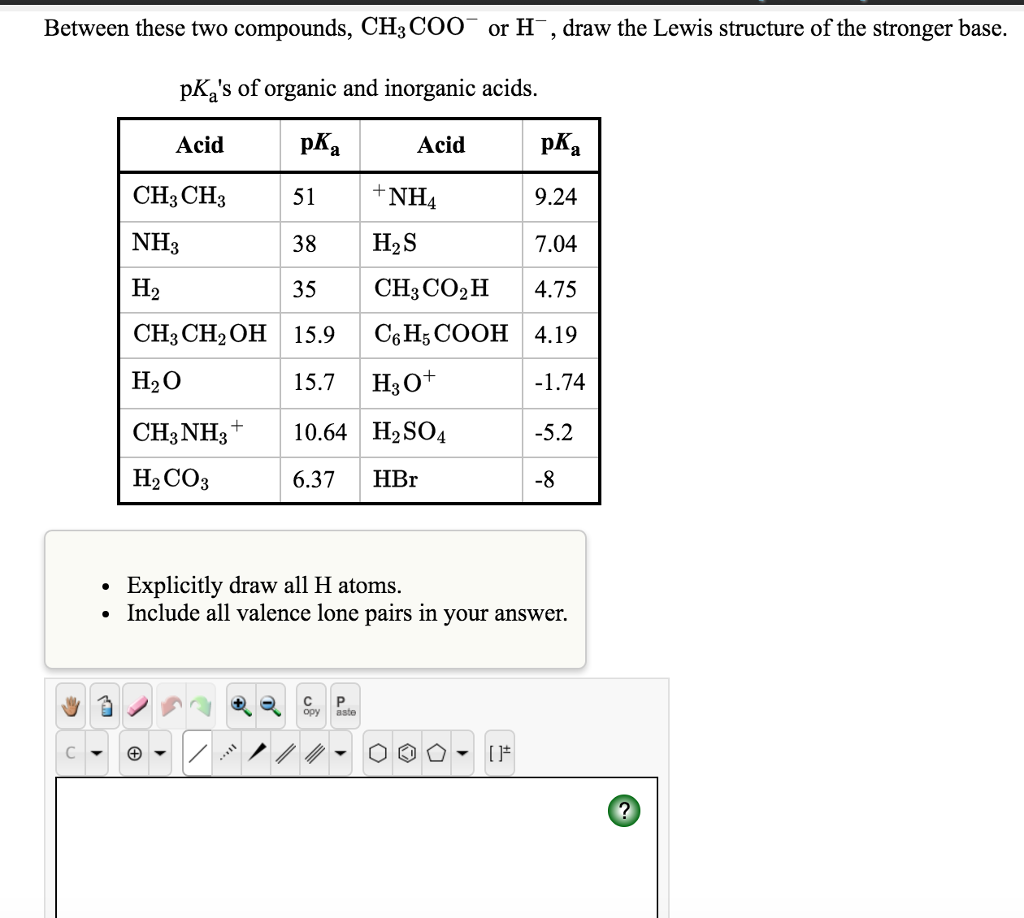Image resolution: width=1024 pixels, height=918 pixels.
Task: Choose the dashed bond tool
Action: [x=228, y=752]
